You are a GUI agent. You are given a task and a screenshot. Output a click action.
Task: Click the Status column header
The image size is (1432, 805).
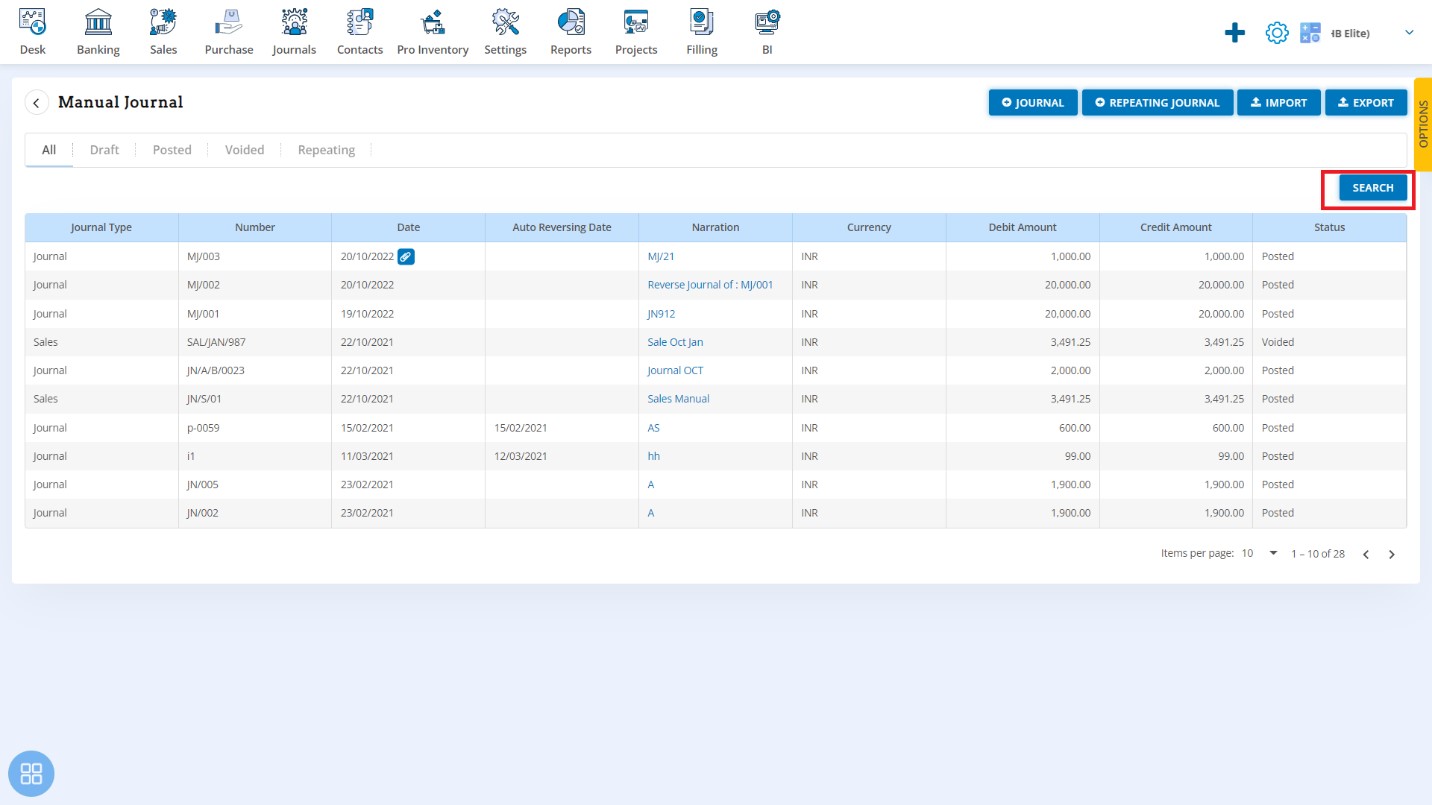1329,227
